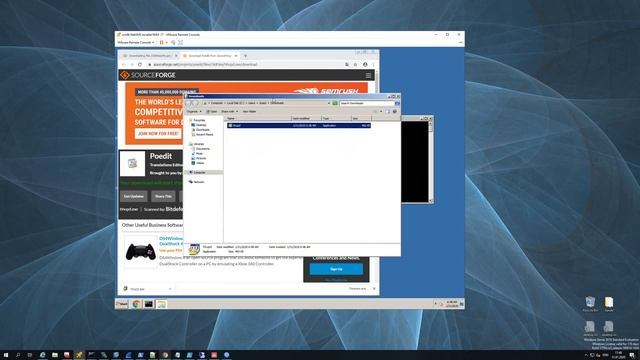
Task: Sort by the Name column header
Action: (x=258, y=118)
